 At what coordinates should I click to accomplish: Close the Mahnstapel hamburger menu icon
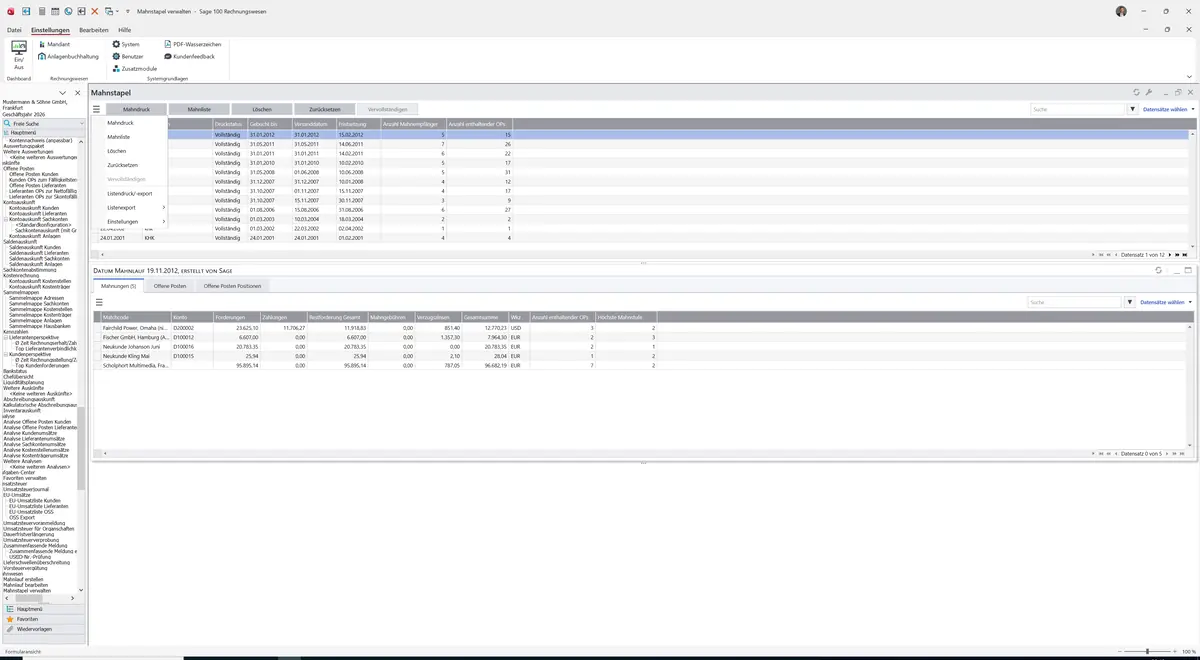coord(97,109)
